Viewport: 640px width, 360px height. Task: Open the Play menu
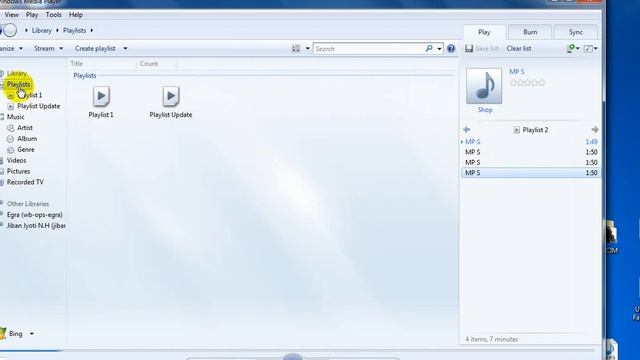pyautogui.click(x=32, y=15)
